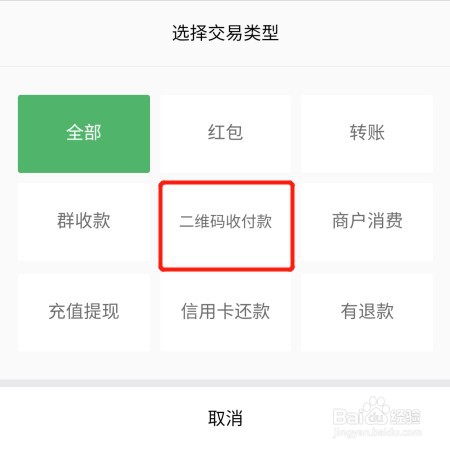The height and width of the screenshot is (450, 450).
Task: Click the currently highlighted green tile
Action: tap(84, 134)
